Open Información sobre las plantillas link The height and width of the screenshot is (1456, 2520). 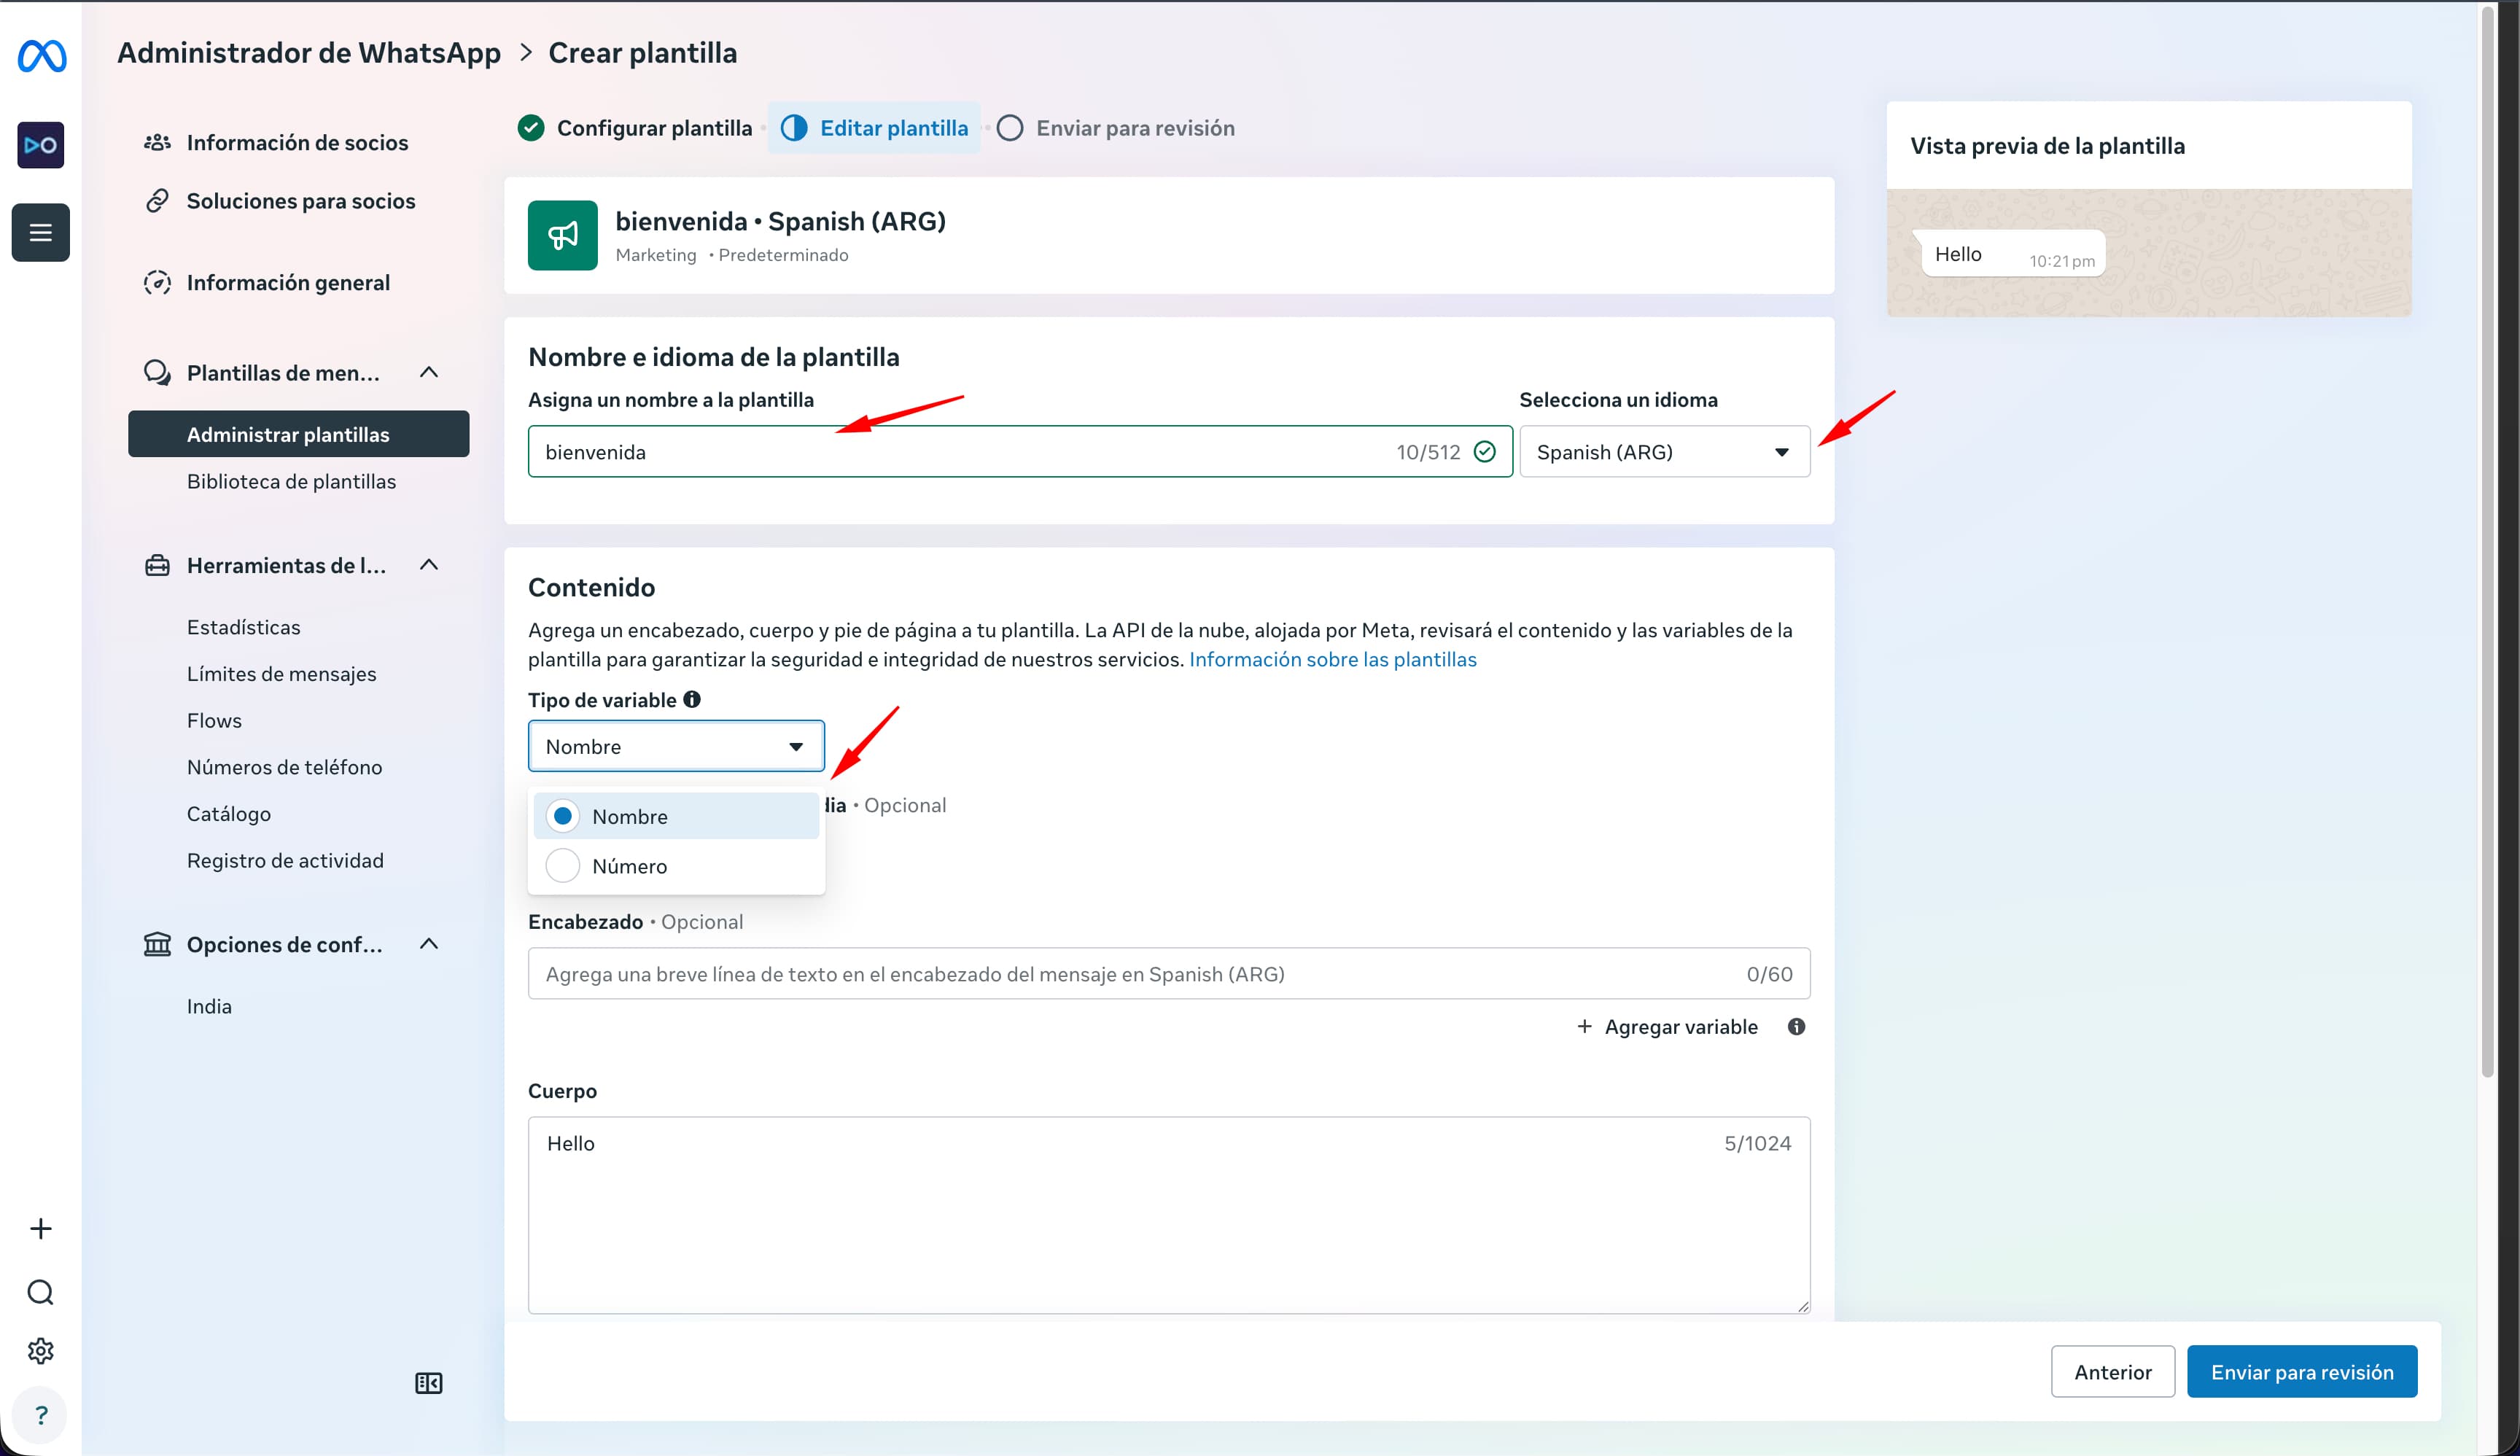(x=1332, y=659)
